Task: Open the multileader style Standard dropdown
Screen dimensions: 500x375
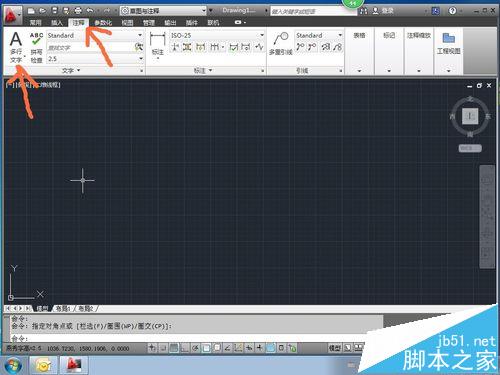Action: click(x=319, y=35)
